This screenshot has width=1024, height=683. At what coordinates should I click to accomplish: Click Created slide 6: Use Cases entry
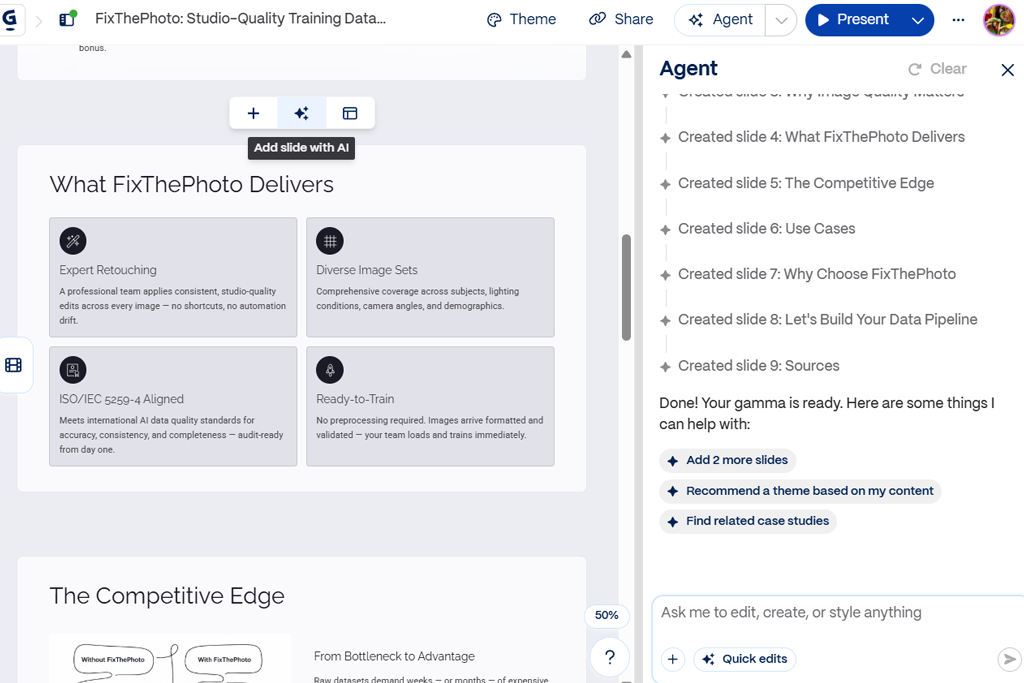tap(767, 229)
